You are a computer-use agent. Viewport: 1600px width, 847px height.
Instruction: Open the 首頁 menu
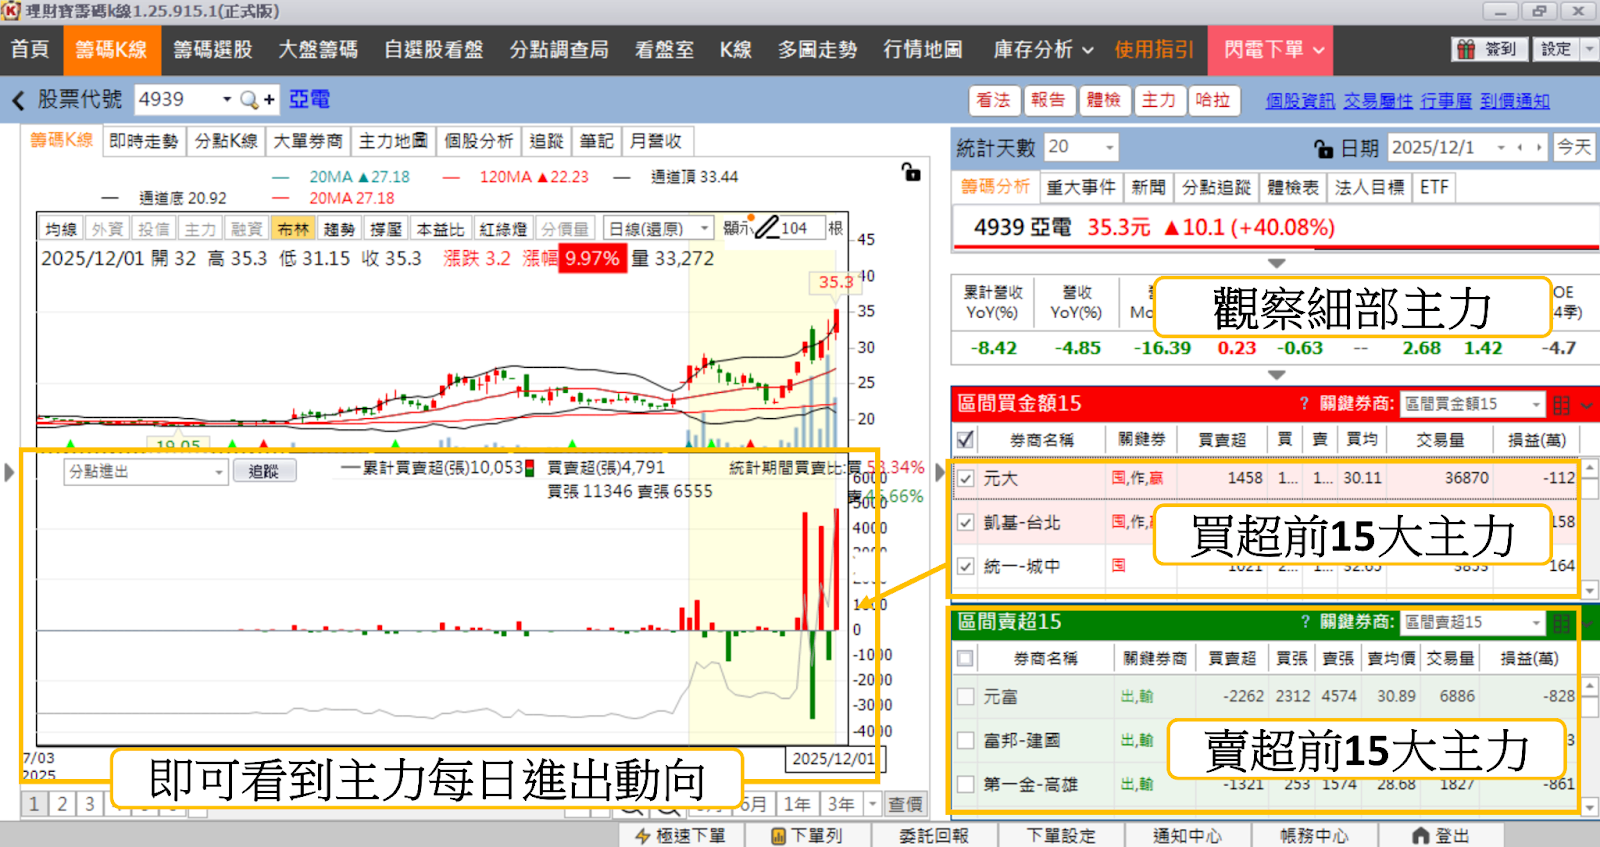coord(30,50)
